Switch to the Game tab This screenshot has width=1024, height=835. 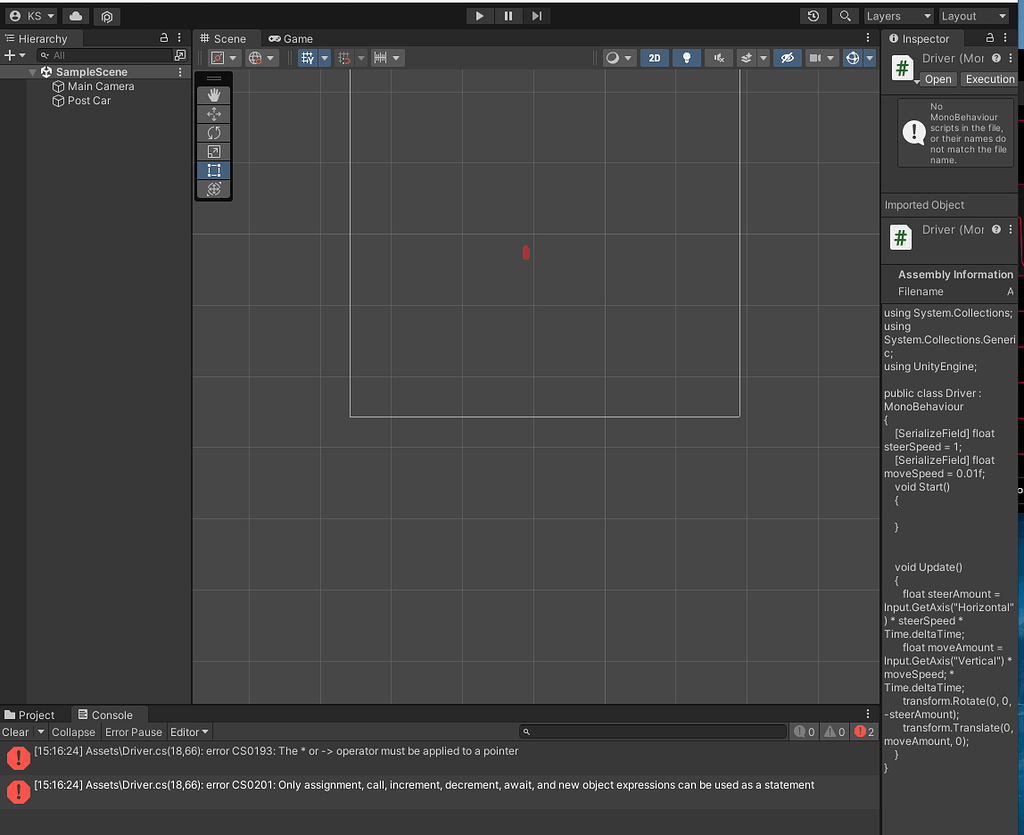291,39
